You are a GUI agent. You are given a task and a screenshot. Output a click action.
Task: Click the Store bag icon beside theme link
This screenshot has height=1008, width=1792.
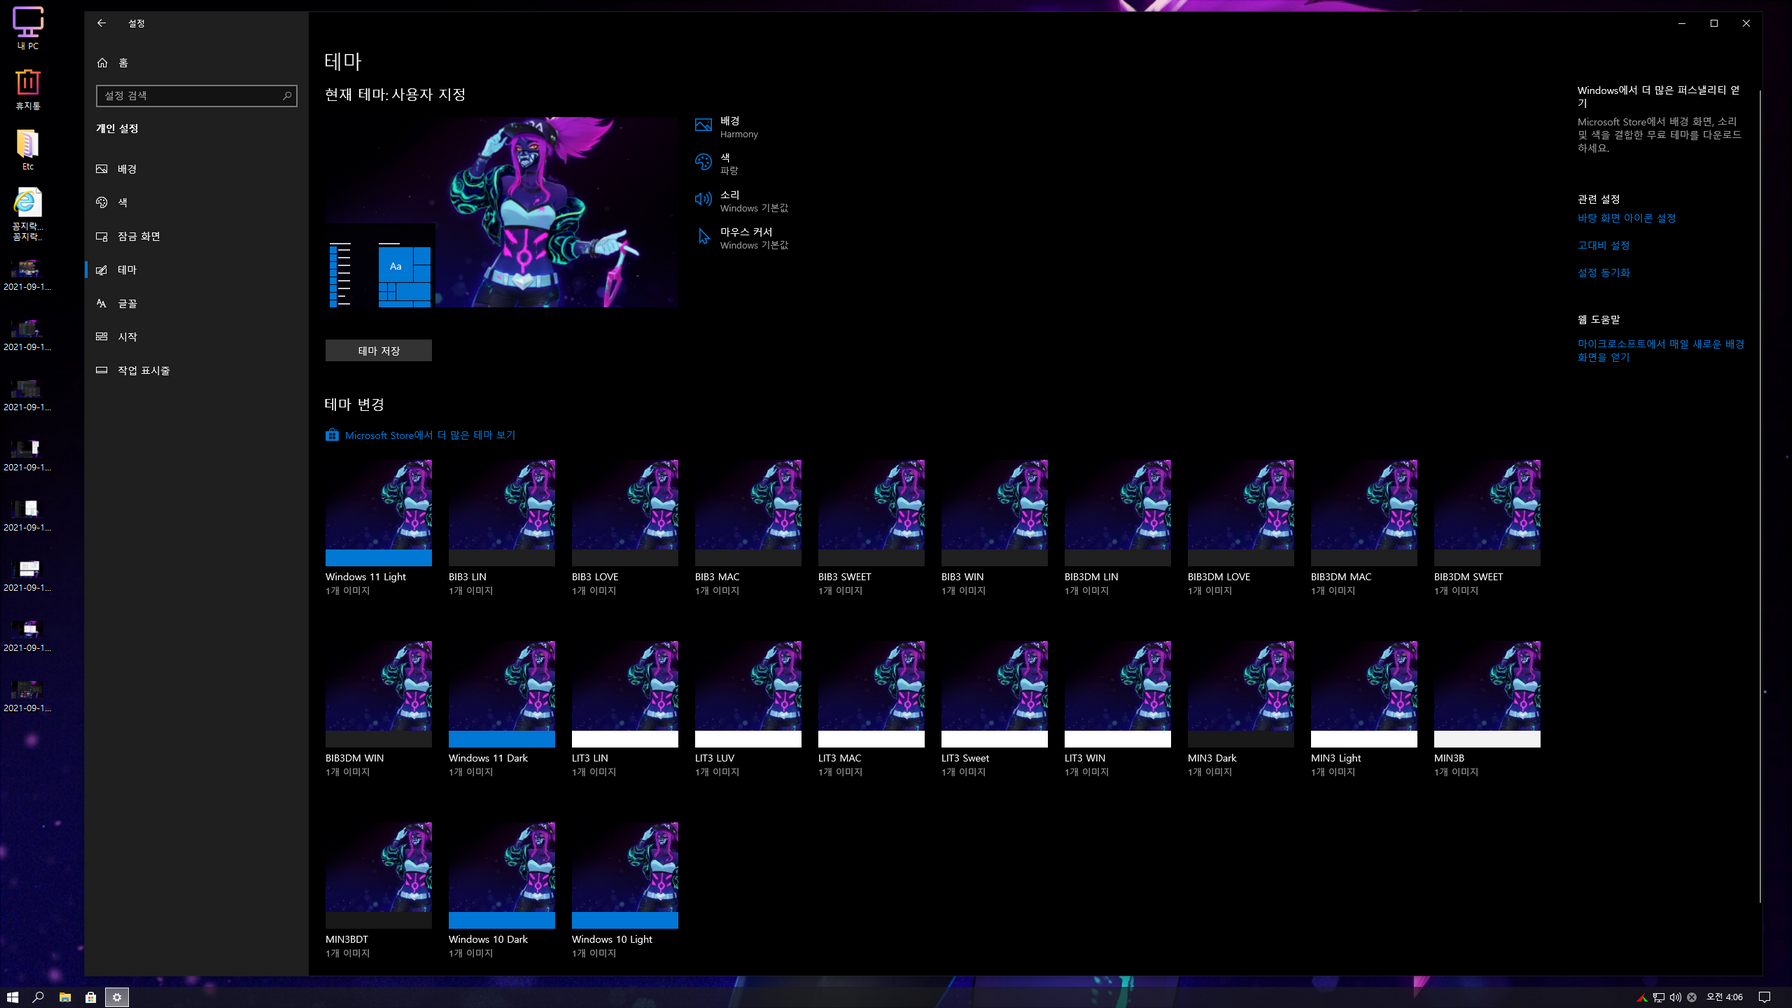[x=332, y=435]
